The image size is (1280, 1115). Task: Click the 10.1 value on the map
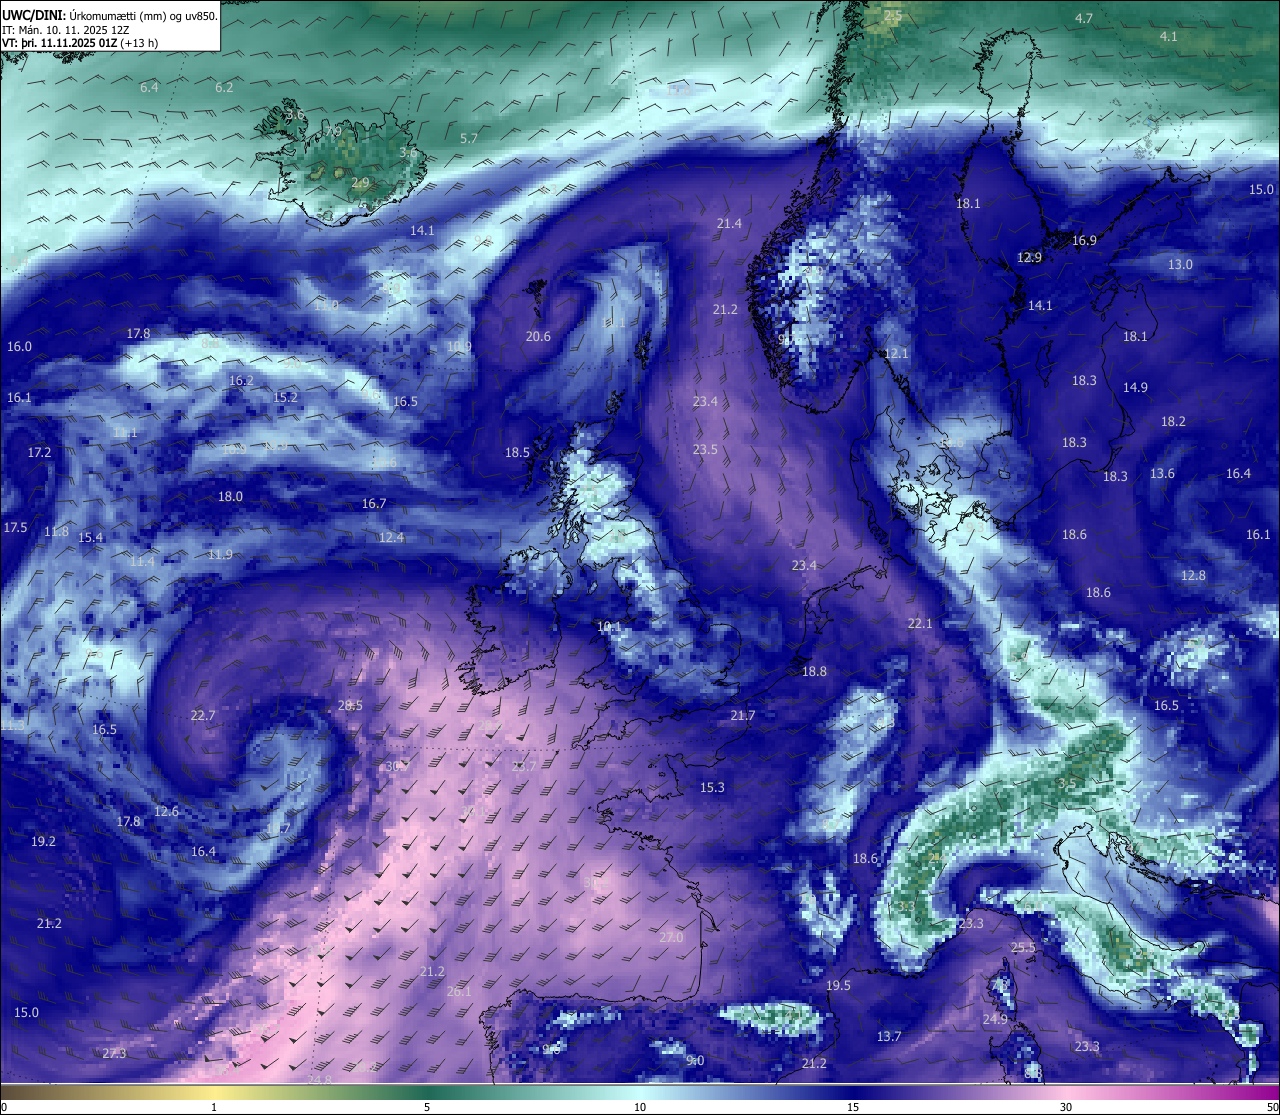[609, 628]
